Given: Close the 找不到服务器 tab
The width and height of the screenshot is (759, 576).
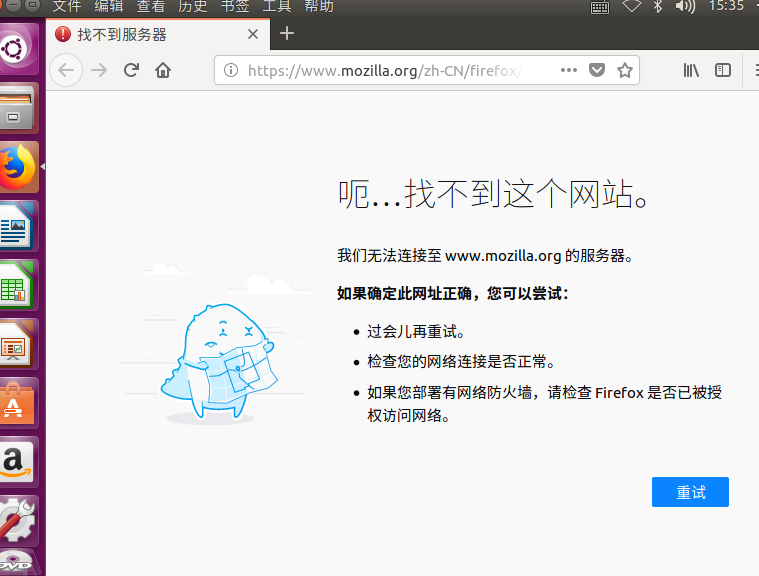Looking at the screenshot, I should tap(253, 34).
